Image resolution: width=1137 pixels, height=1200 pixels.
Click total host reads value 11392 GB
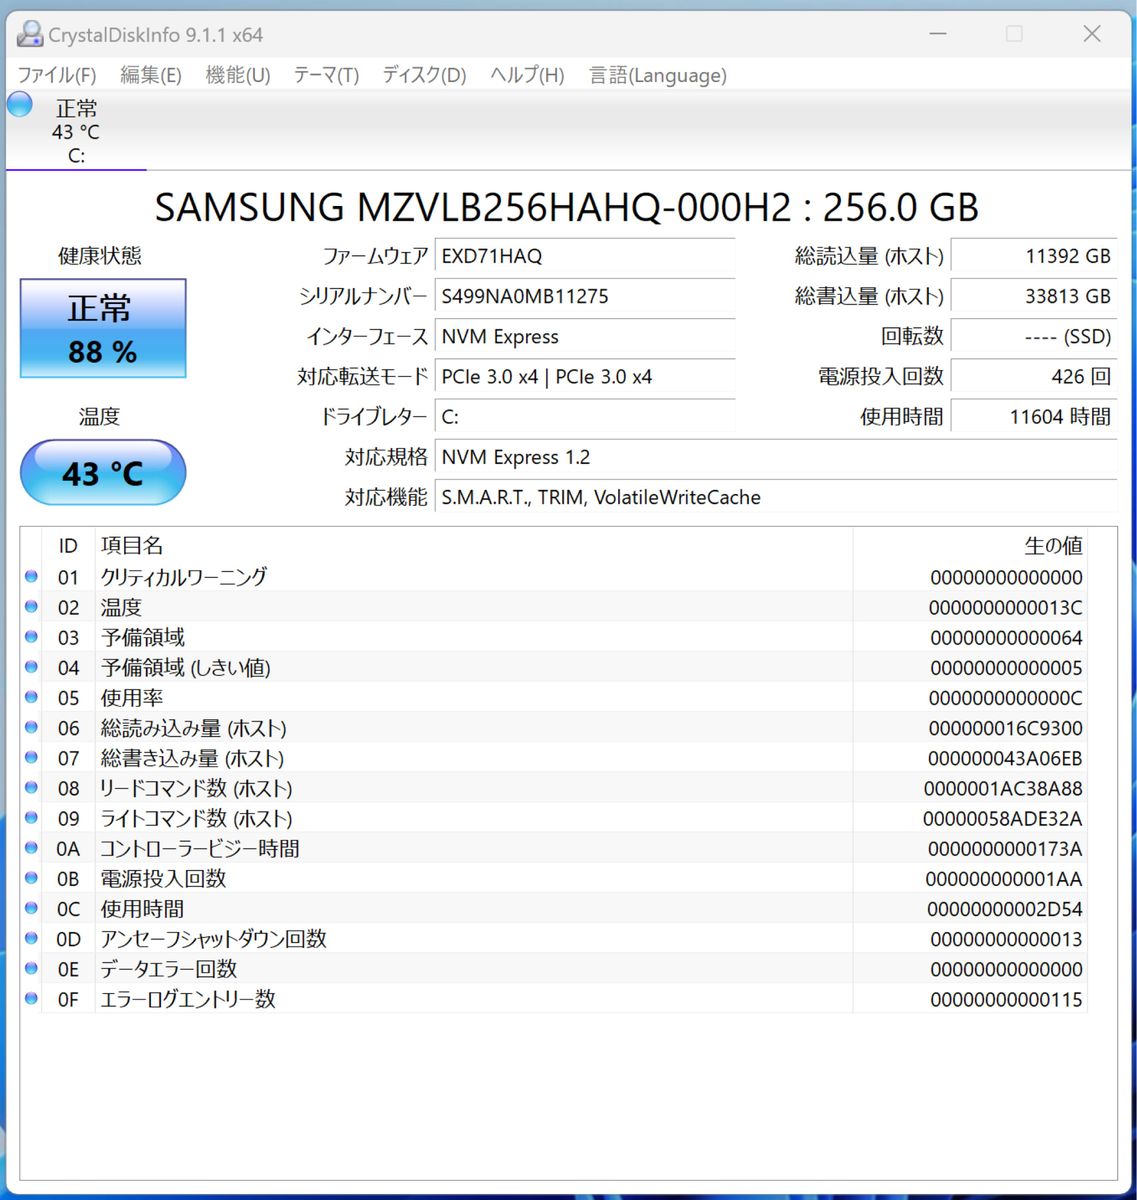click(x=1034, y=256)
